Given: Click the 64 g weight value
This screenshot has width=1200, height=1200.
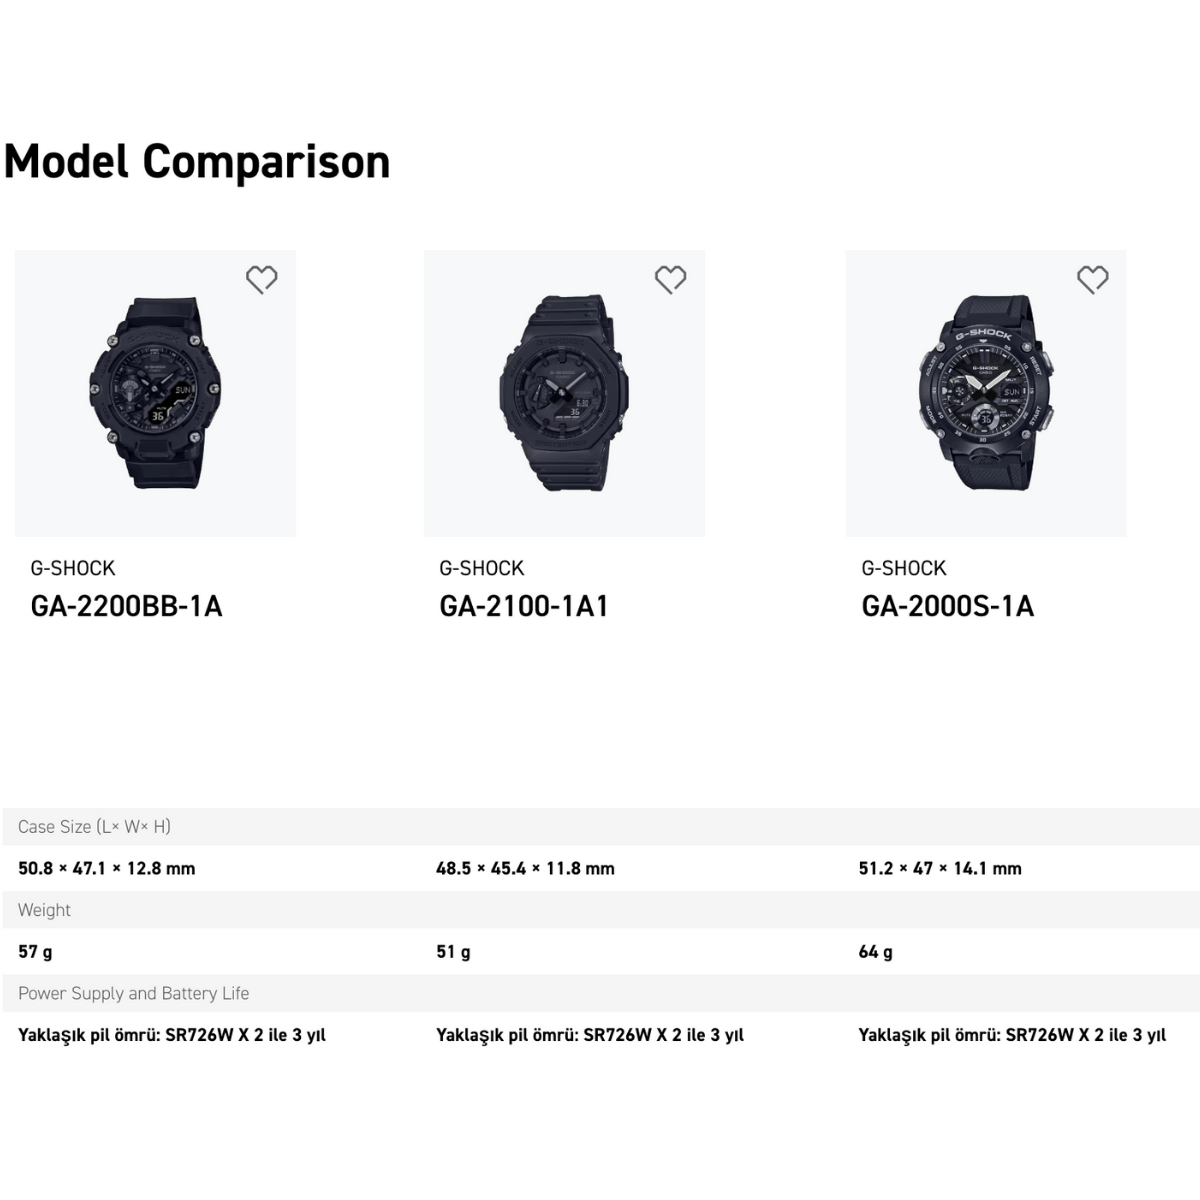Looking at the screenshot, I should click(875, 952).
